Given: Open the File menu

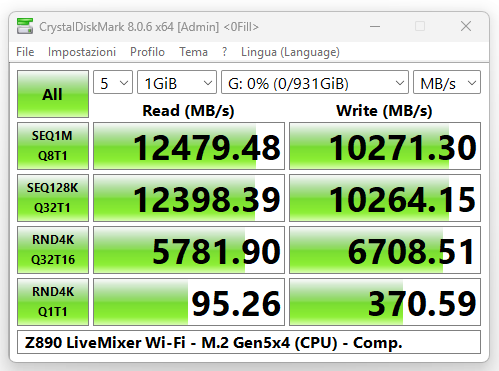Looking at the screenshot, I should point(25,52).
